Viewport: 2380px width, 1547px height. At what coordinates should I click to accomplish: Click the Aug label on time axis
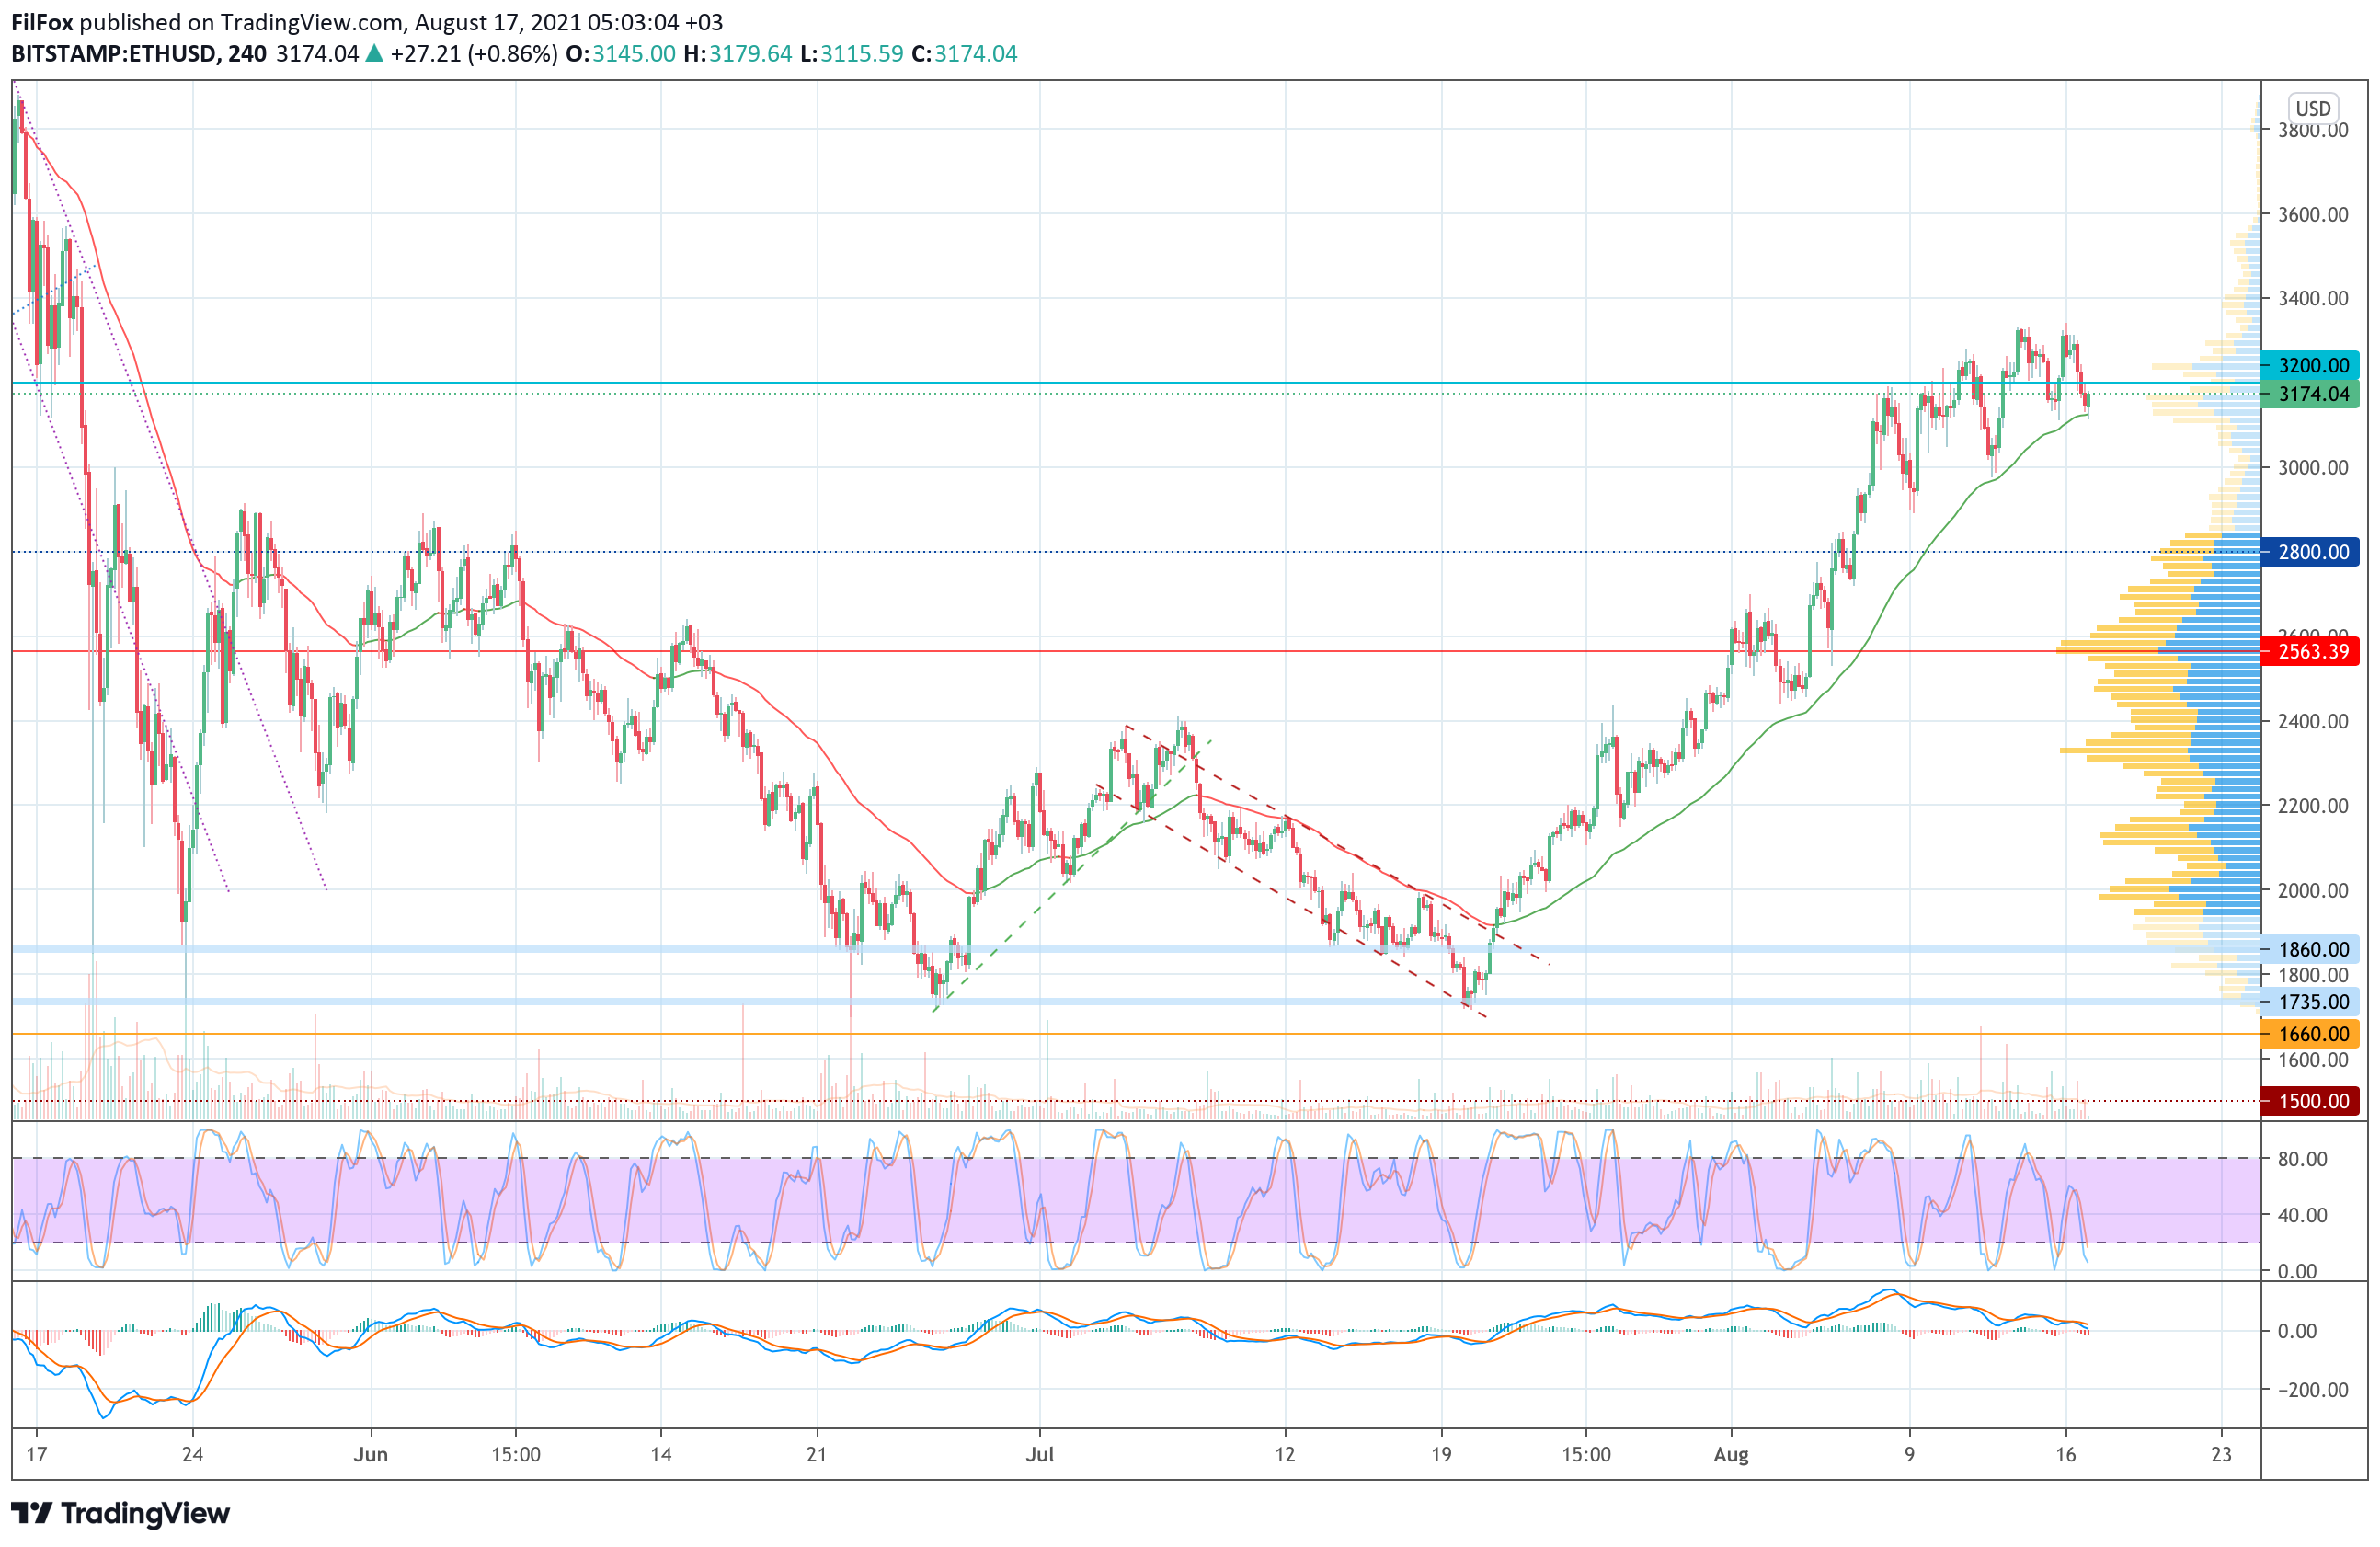(x=1730, y=1454)
